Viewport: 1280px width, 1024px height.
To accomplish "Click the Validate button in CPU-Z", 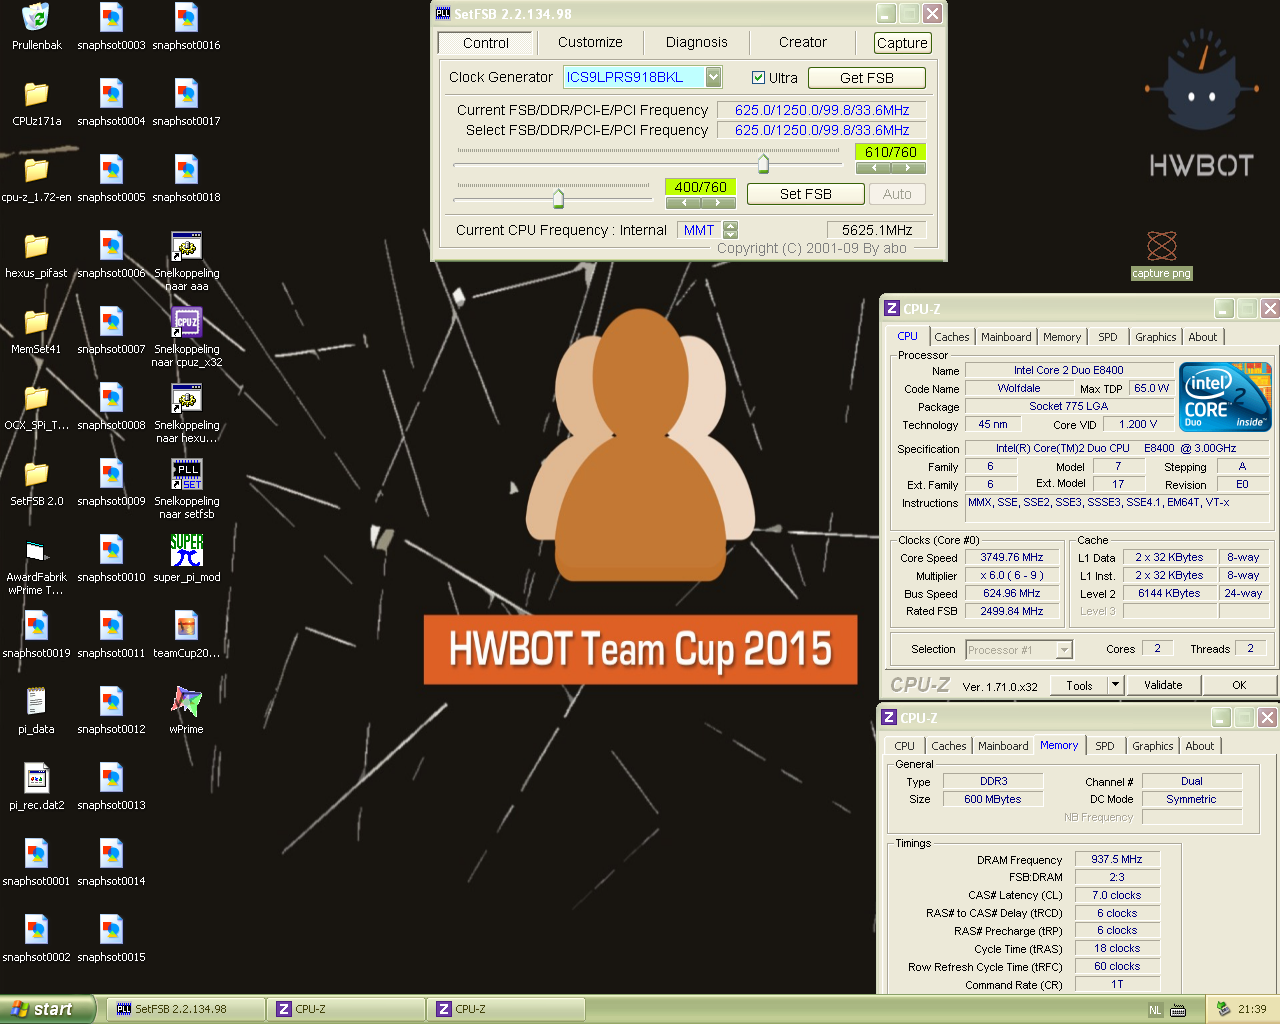I will point(1163,685).
